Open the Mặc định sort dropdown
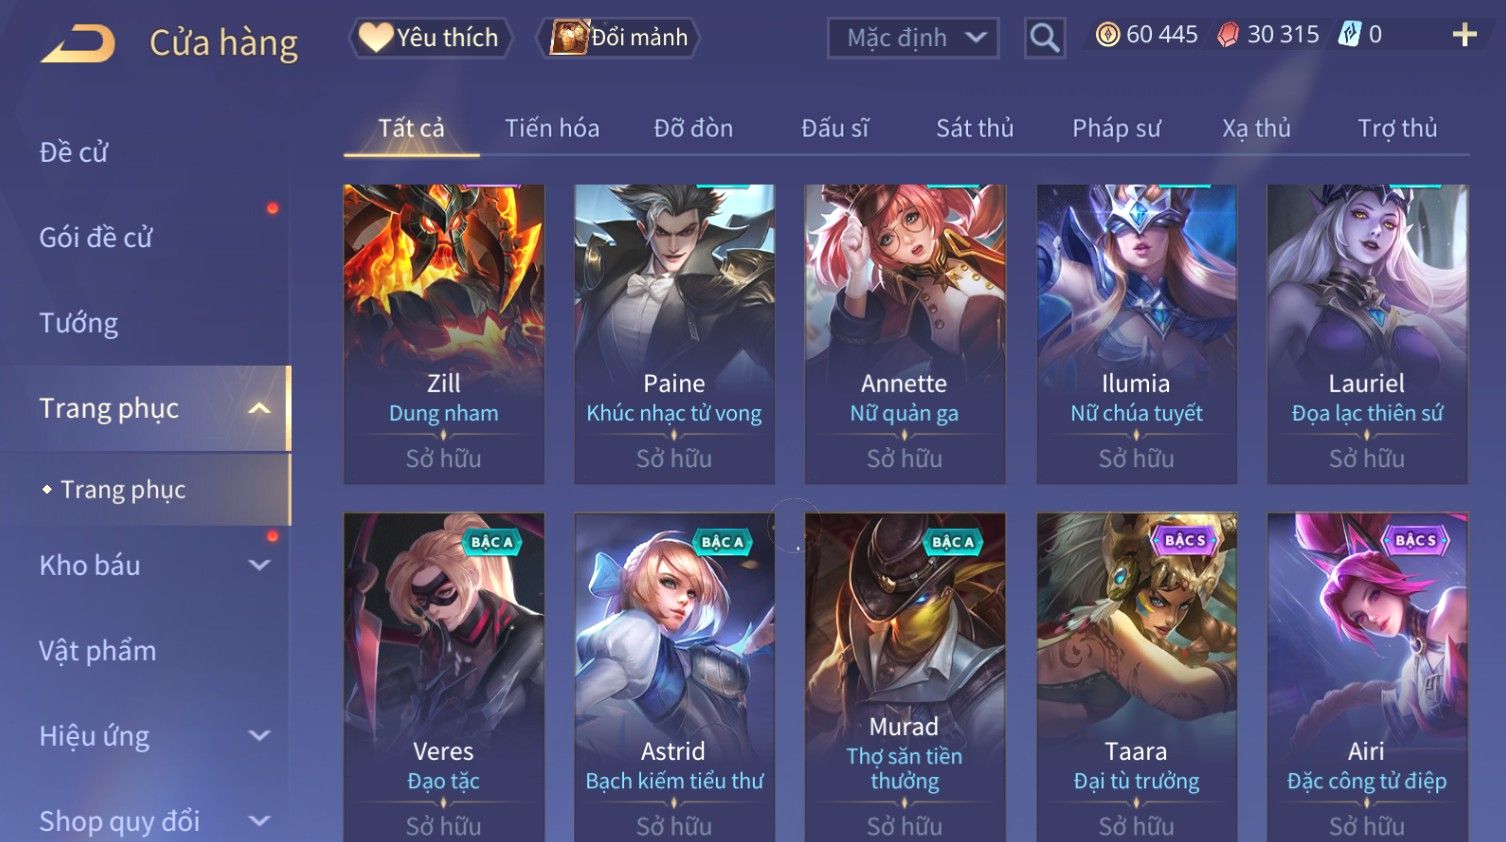 [913, 38]
